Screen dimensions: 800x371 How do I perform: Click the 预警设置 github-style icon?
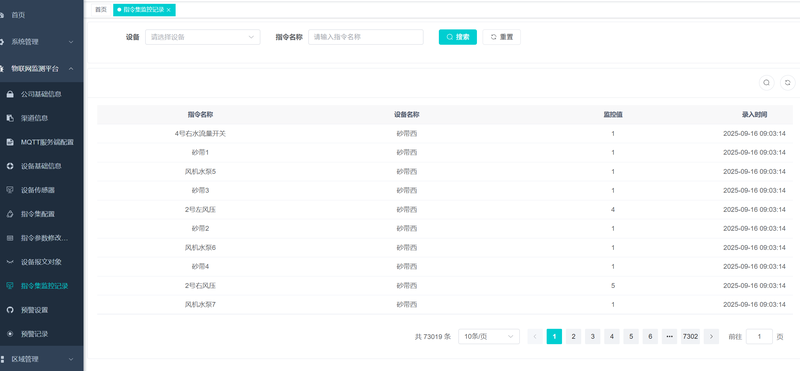[10, 310]
